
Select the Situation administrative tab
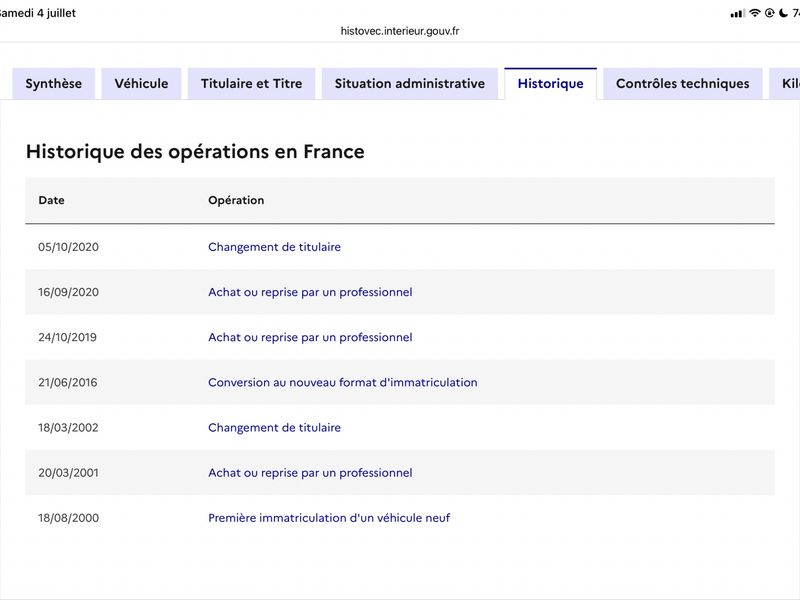(410, 84)
